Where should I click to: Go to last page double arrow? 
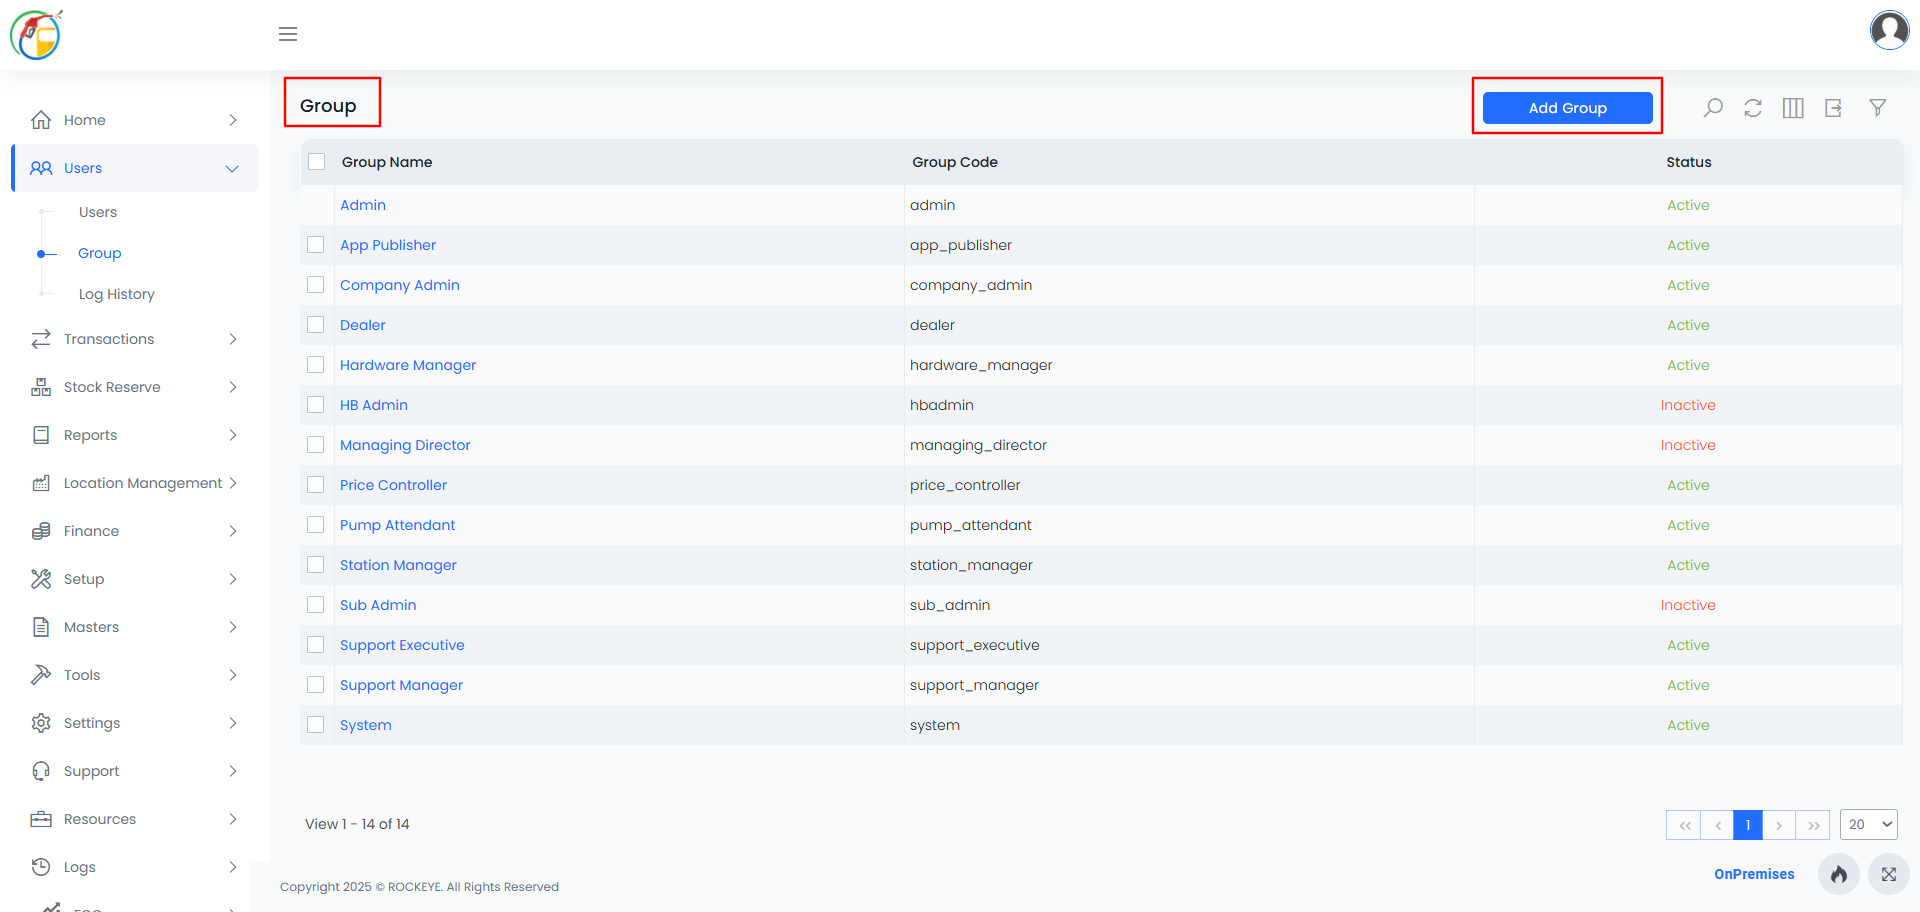tap(1813, 825)
